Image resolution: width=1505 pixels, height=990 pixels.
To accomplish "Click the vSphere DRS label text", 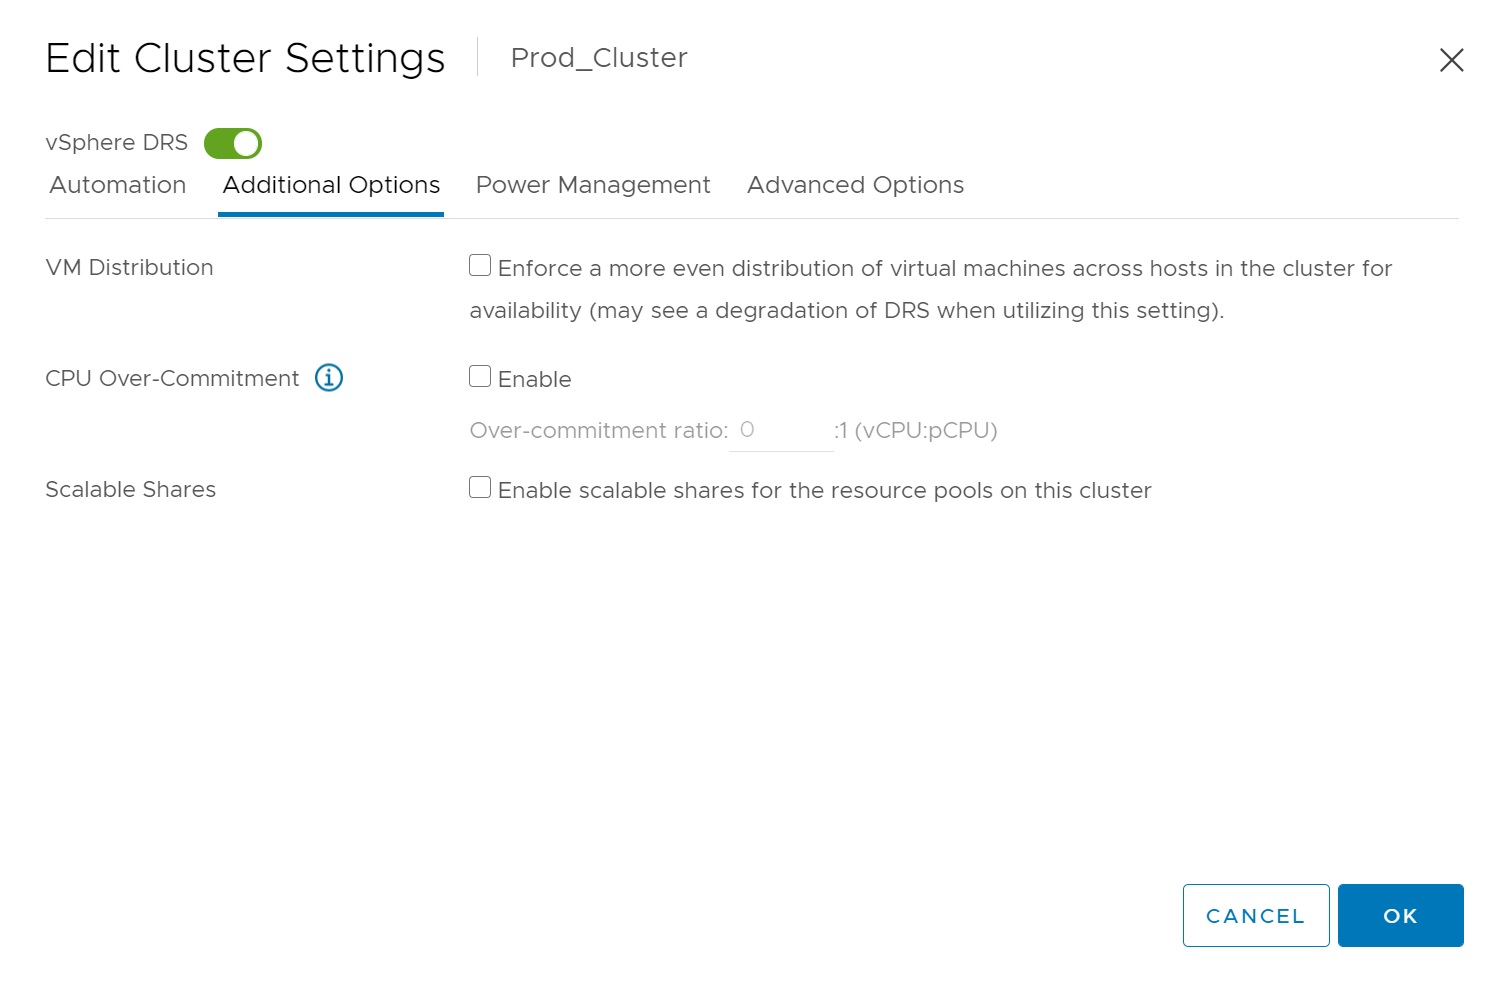I will pyautogui.click(x=116, y=143).
